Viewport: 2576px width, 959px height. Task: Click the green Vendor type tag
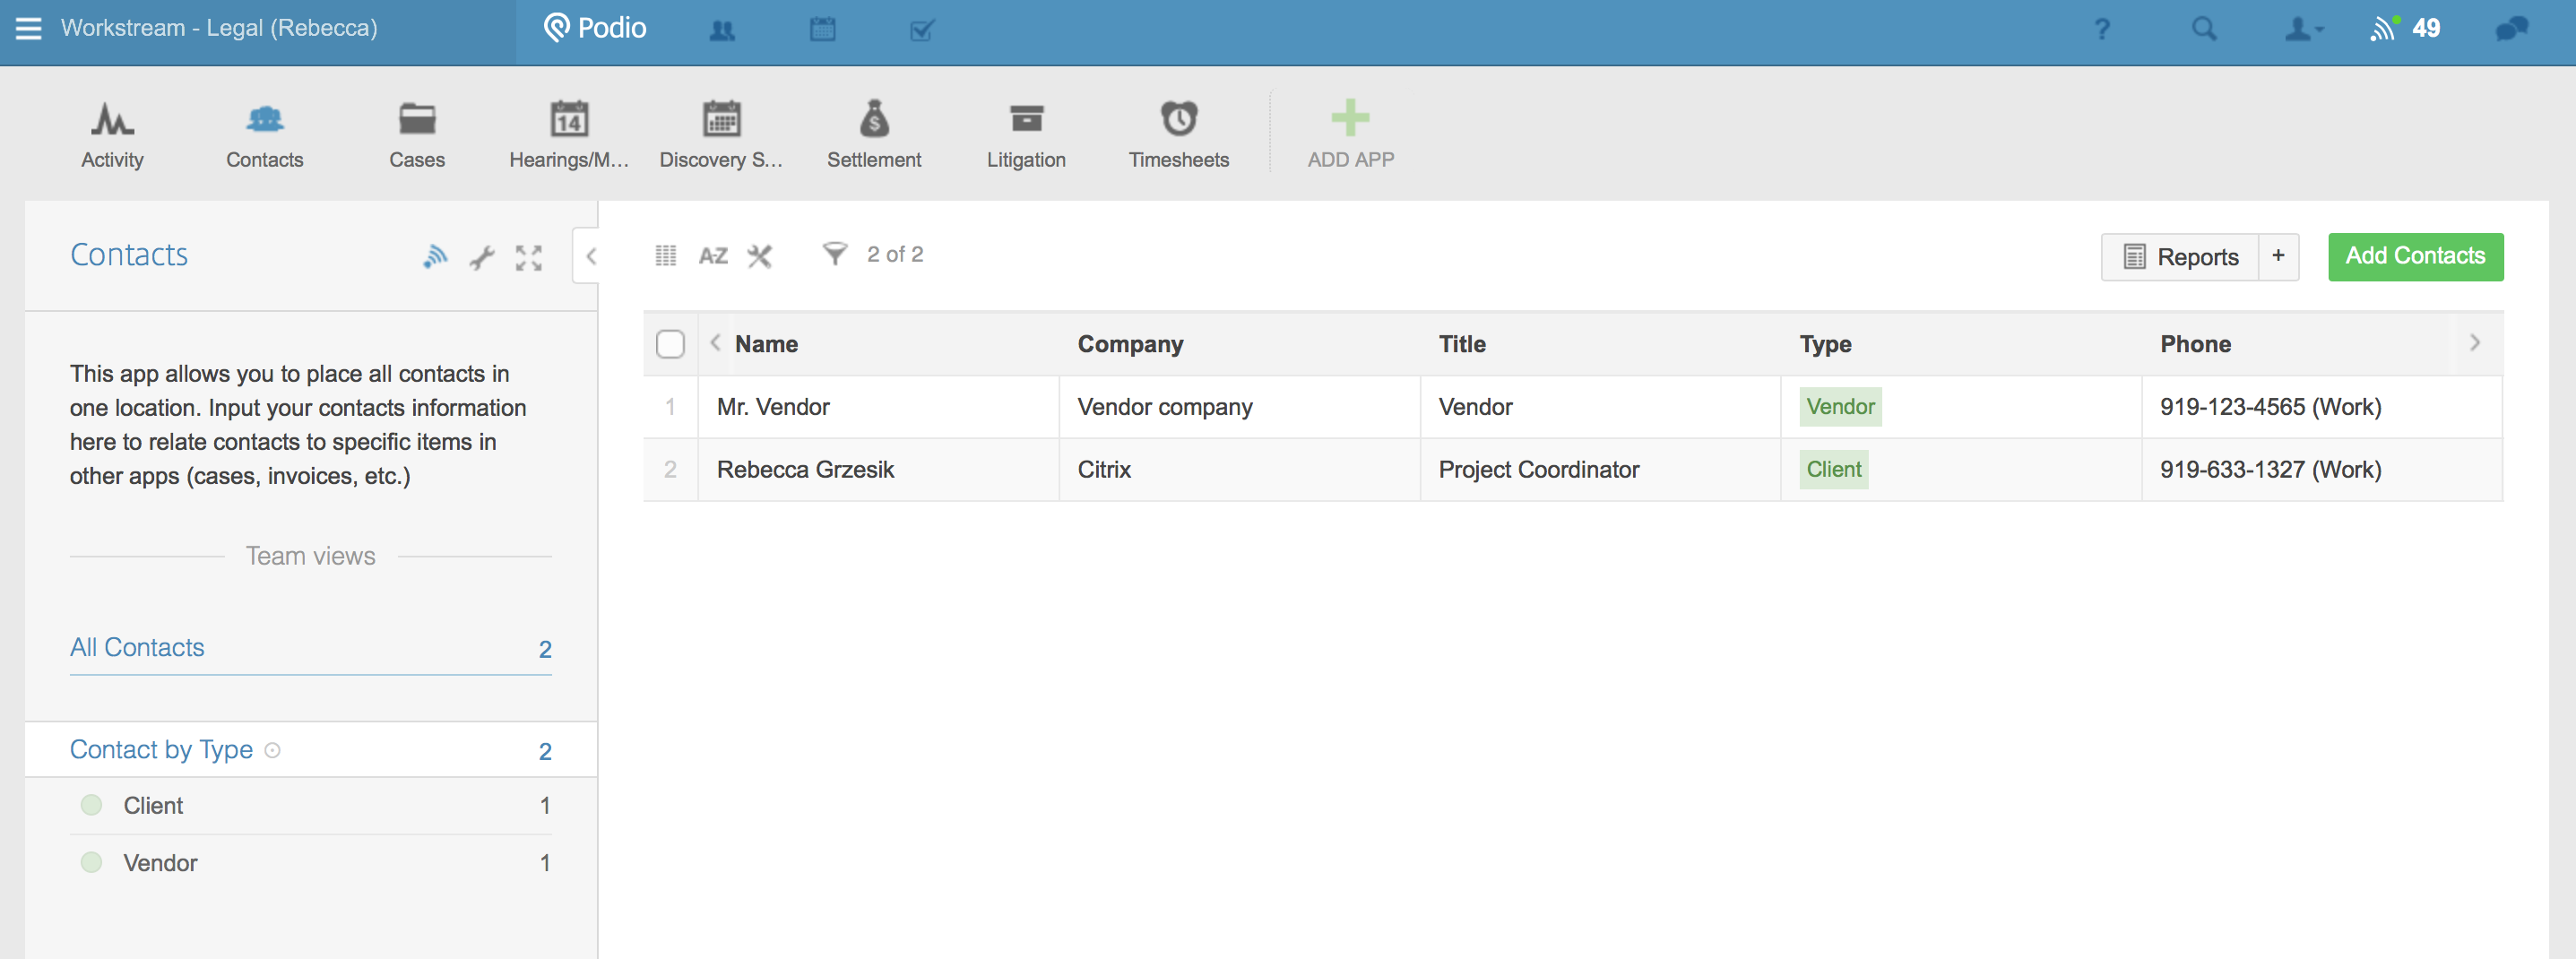tap(1839, 407)
